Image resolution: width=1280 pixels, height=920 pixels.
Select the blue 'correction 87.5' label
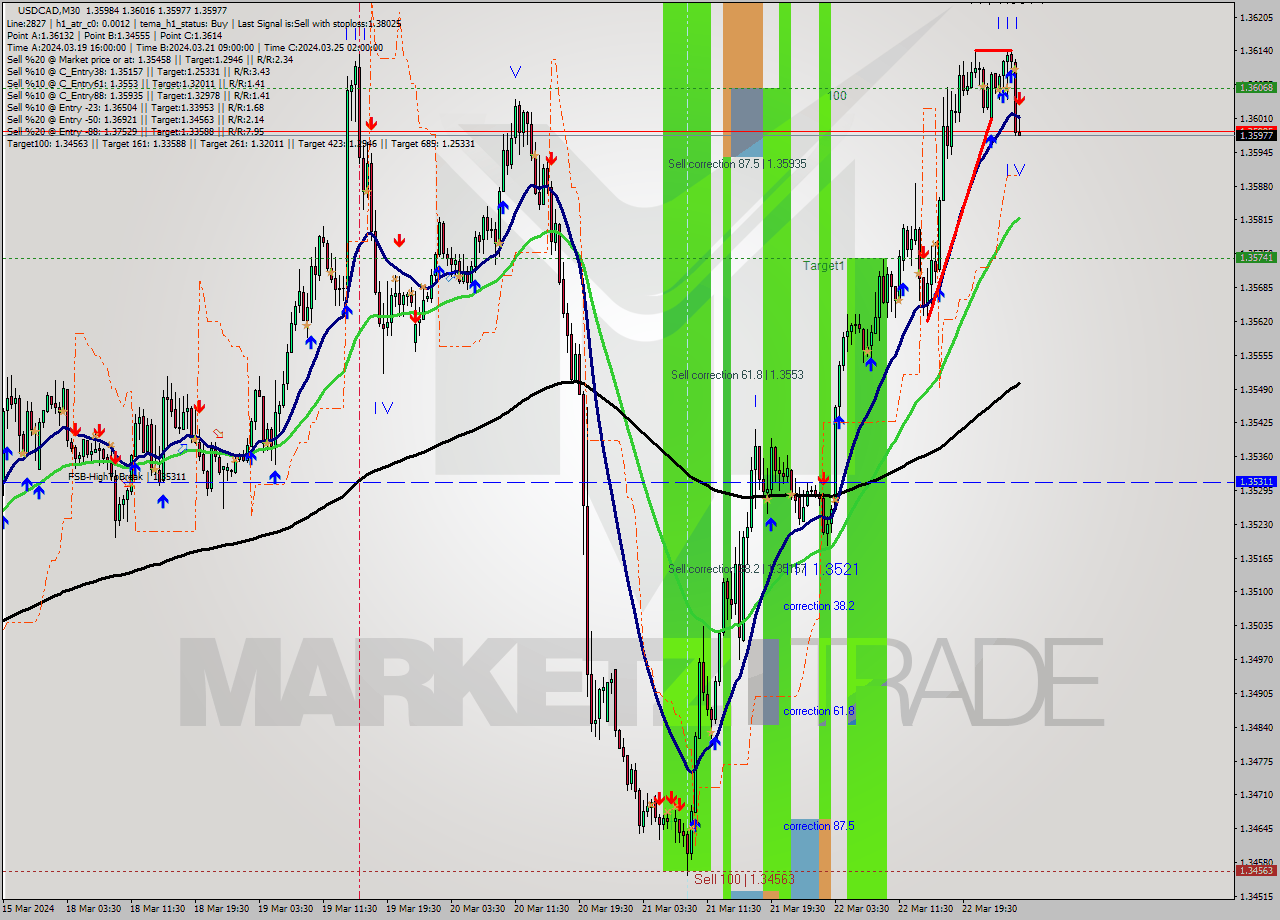[x=819, y=826]
